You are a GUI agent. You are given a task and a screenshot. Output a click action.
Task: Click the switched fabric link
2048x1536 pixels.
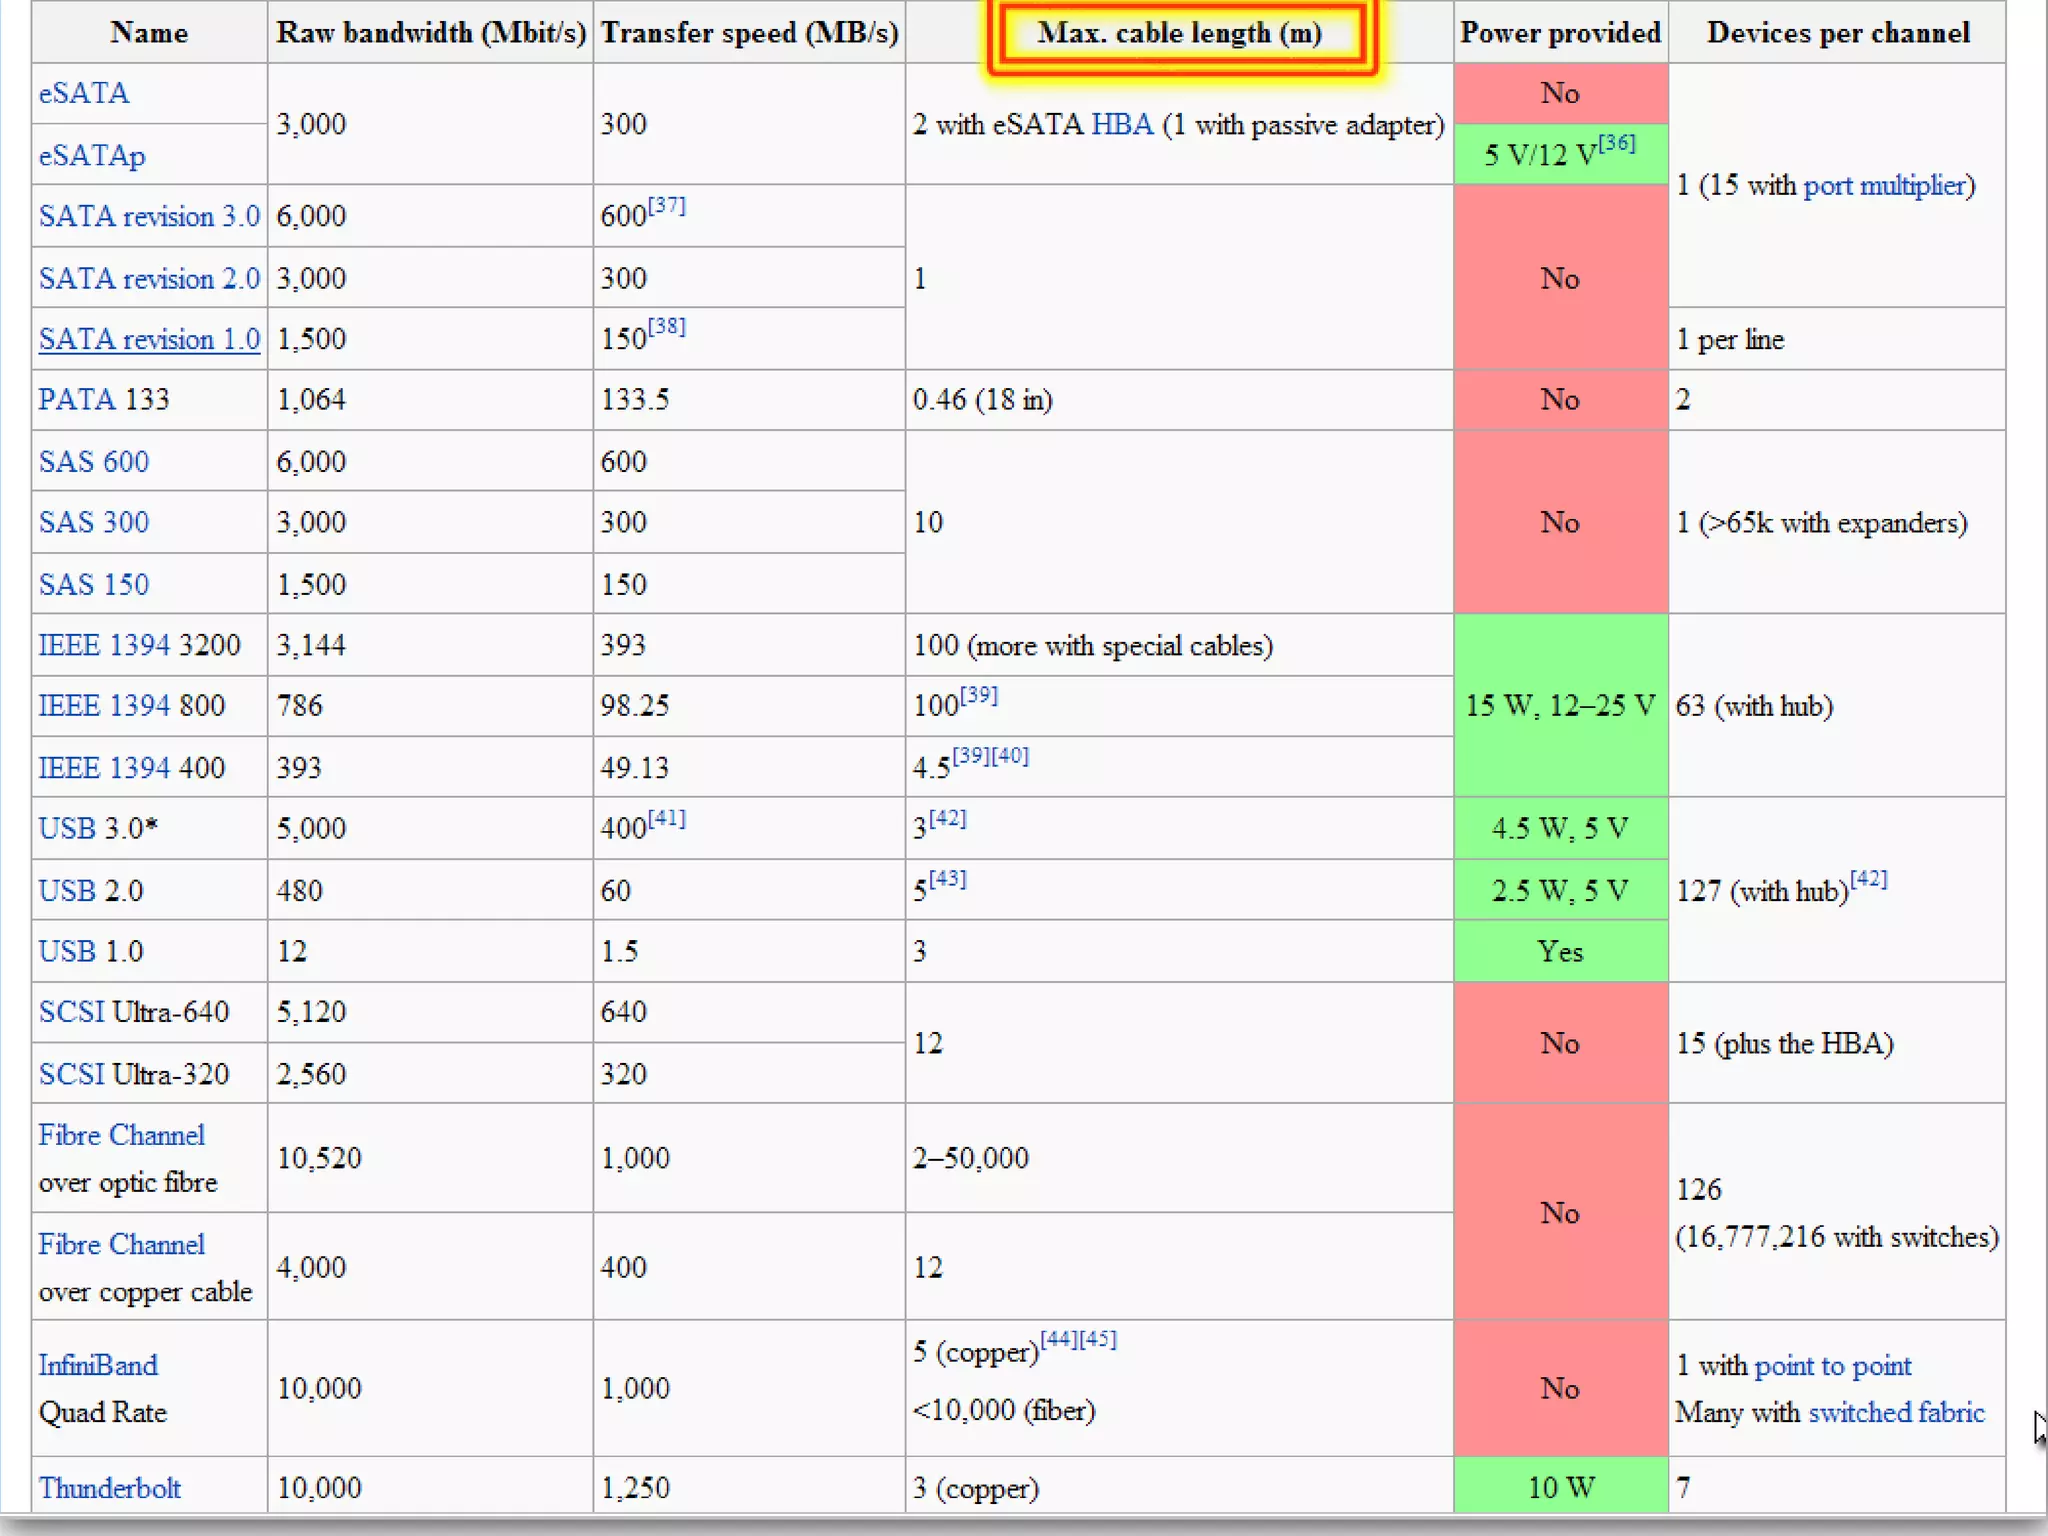point(1896,1412)
